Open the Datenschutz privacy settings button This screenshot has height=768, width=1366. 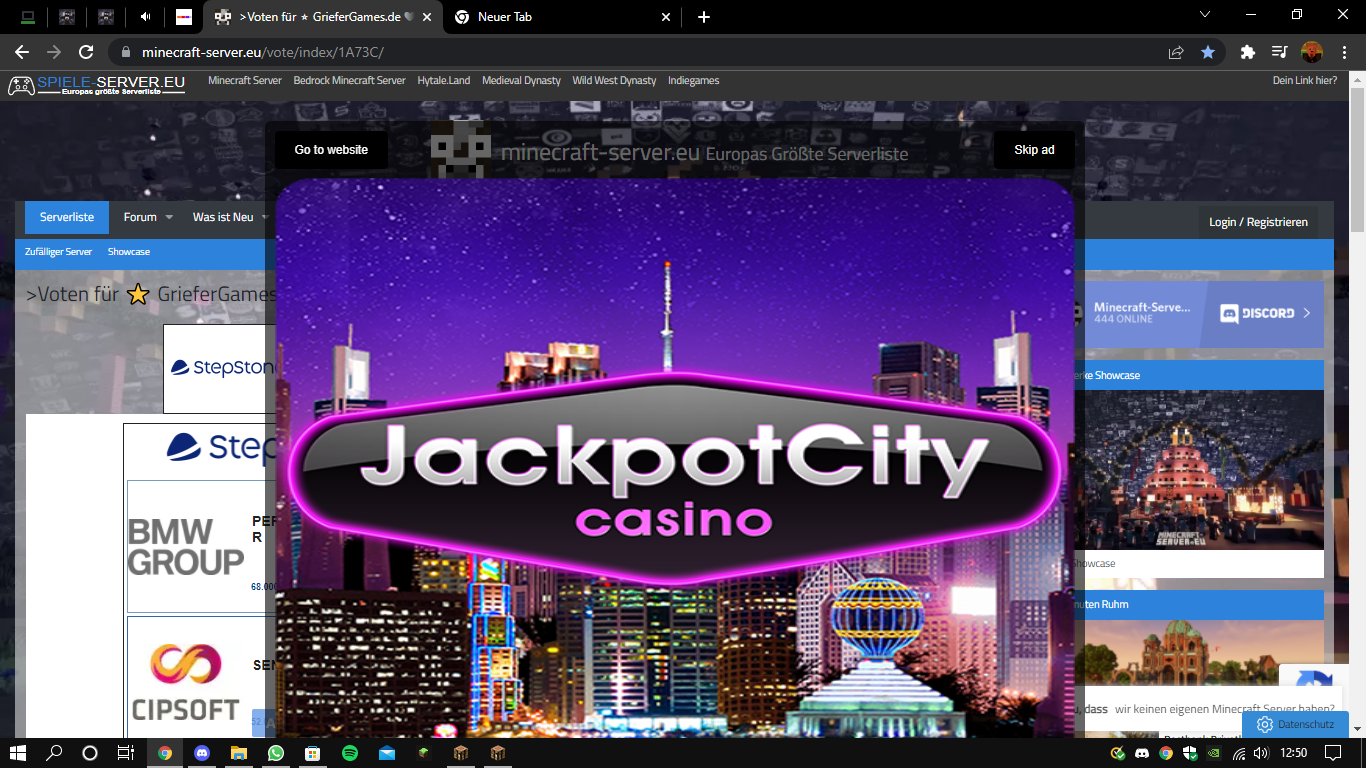coord(1295,724)
